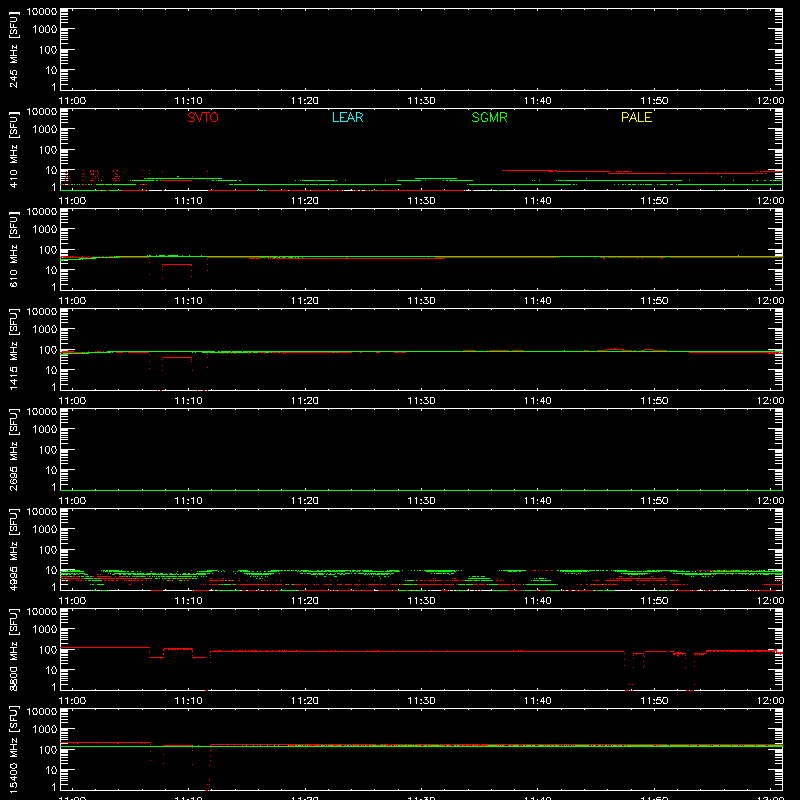800x800 pixels.
Task: Click 12:00 tick below the 4995 MHz panel
Action: point(770,601)
